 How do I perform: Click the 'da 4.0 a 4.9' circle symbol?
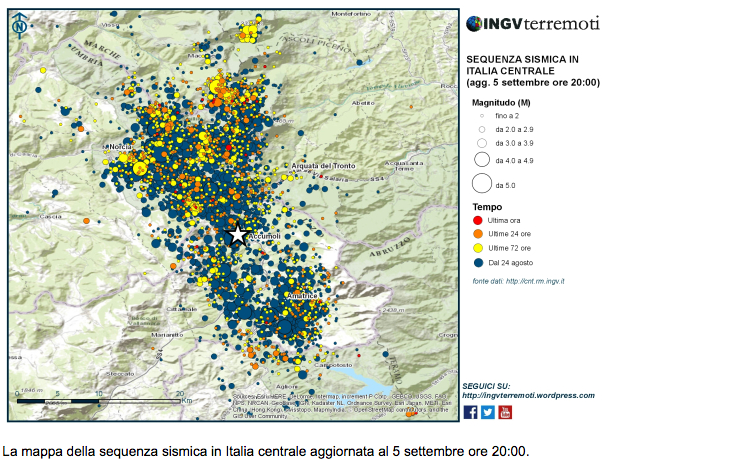click(x=481, y=159)
